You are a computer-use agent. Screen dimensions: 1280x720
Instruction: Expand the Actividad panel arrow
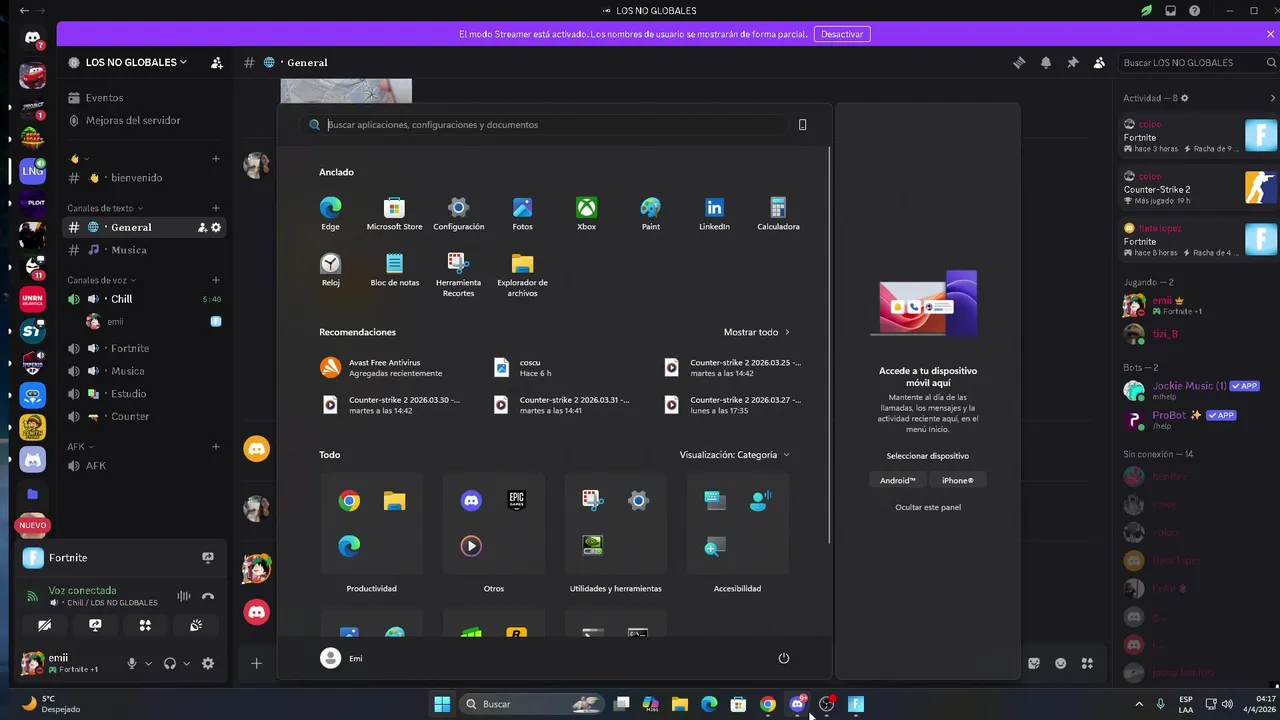(x=1273, y=98)
